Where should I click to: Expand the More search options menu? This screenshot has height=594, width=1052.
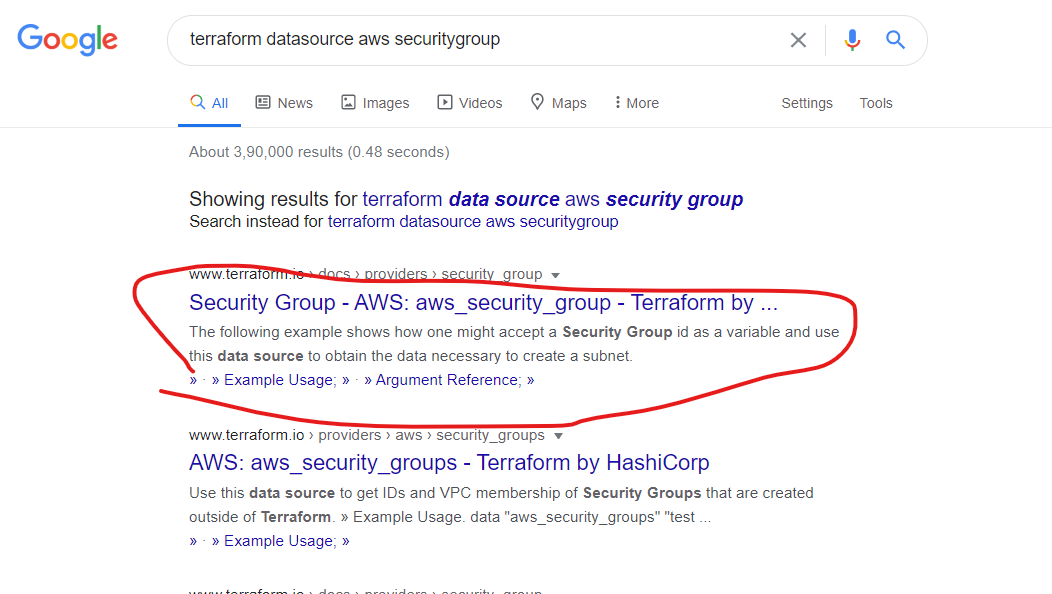click(x=637, y=103)
